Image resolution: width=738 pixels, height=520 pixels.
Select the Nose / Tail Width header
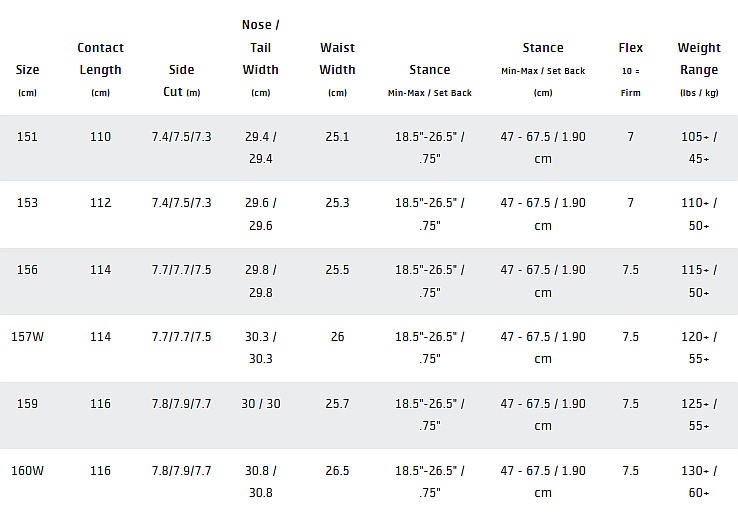(260, 47)
